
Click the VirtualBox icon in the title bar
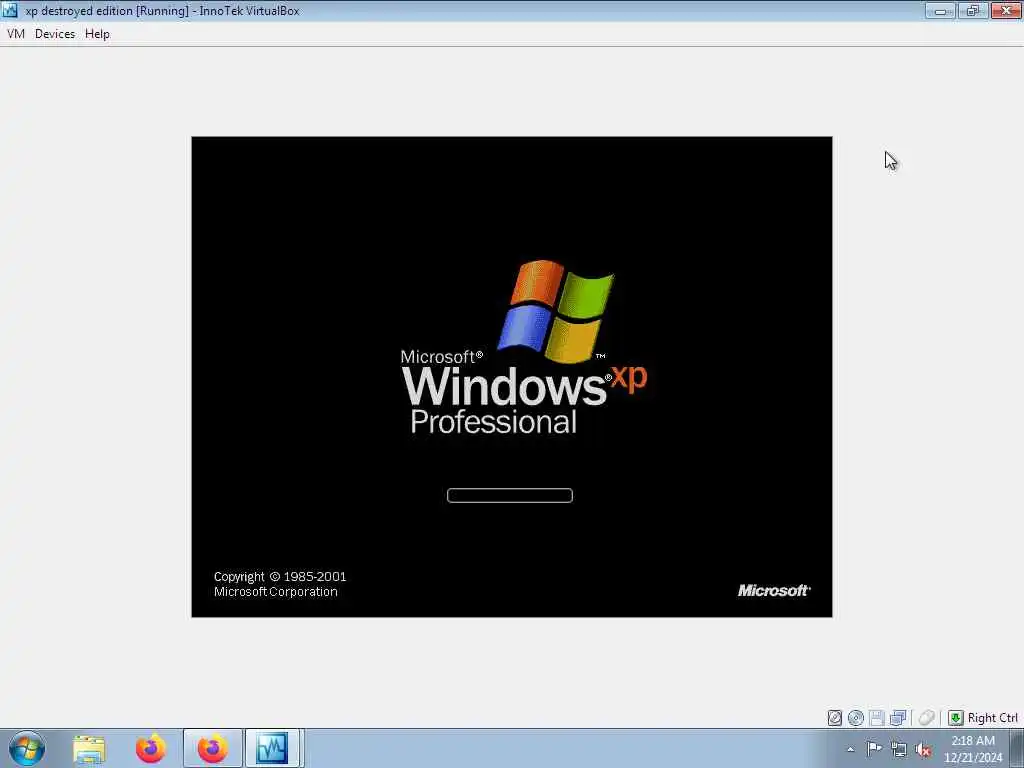click(10, 10)
